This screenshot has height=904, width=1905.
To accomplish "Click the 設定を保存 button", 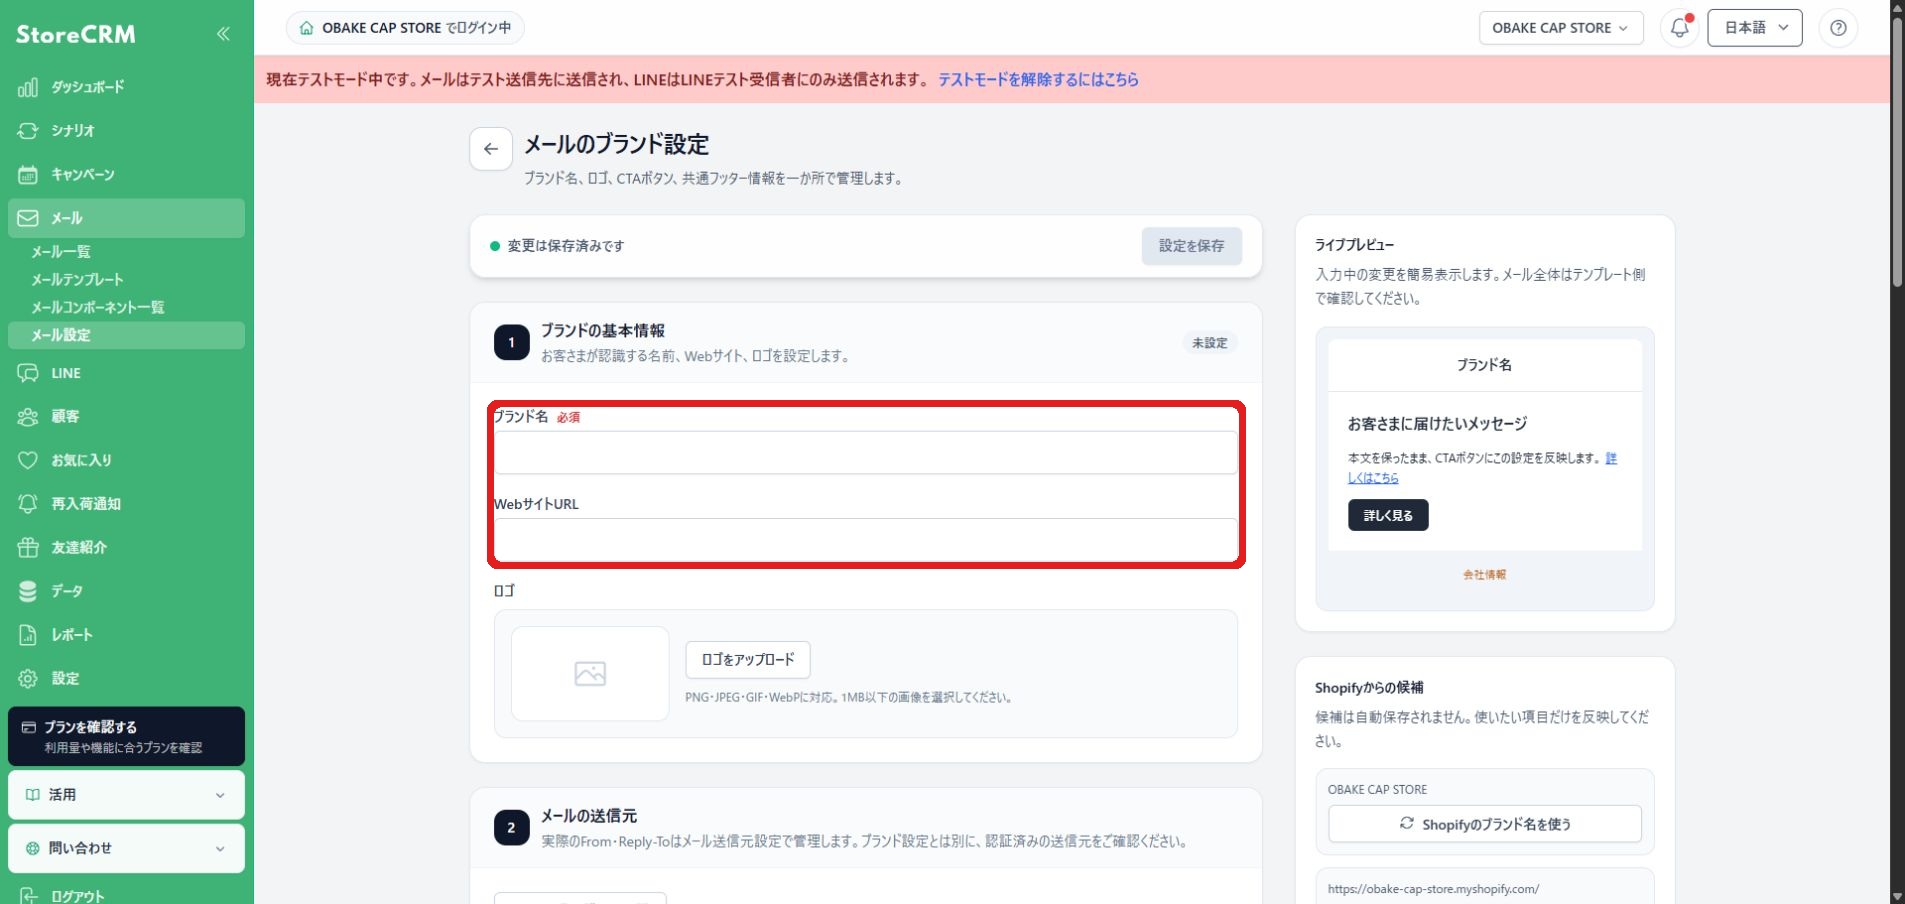I will click(x=1192, y=246).
